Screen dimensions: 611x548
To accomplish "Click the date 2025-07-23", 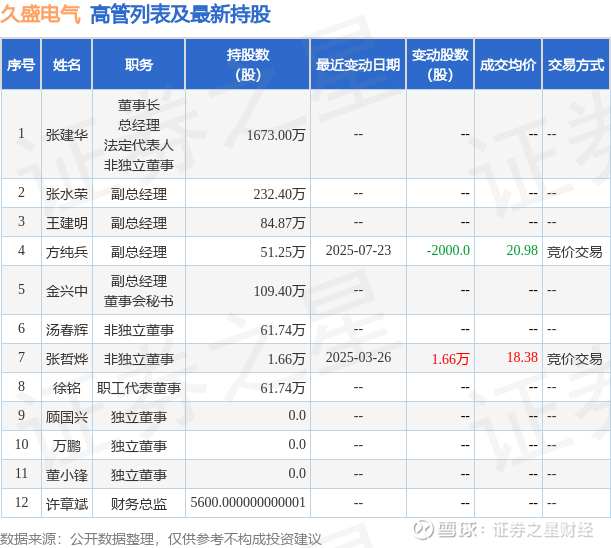I will pos(358,250).
